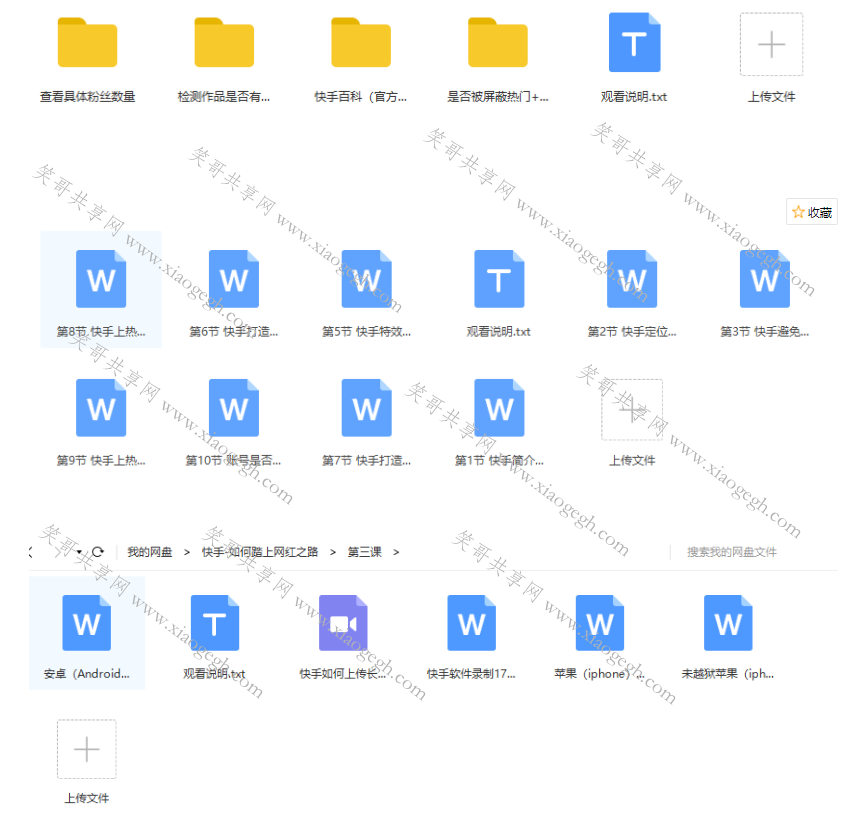Open the 未越狱苹果（iph... document icon
Screen dimensions: 845x823
[x=728, y=623]
